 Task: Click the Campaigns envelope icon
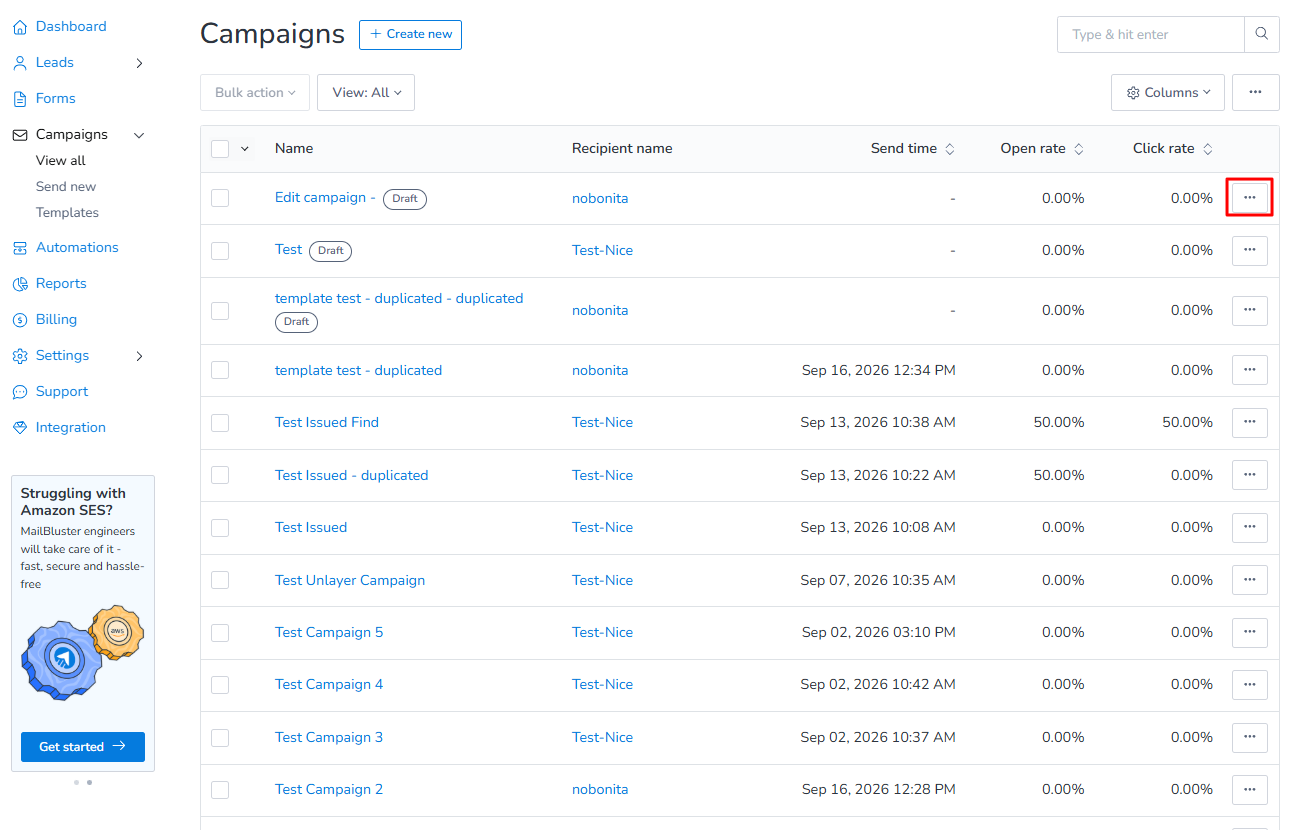20,135
